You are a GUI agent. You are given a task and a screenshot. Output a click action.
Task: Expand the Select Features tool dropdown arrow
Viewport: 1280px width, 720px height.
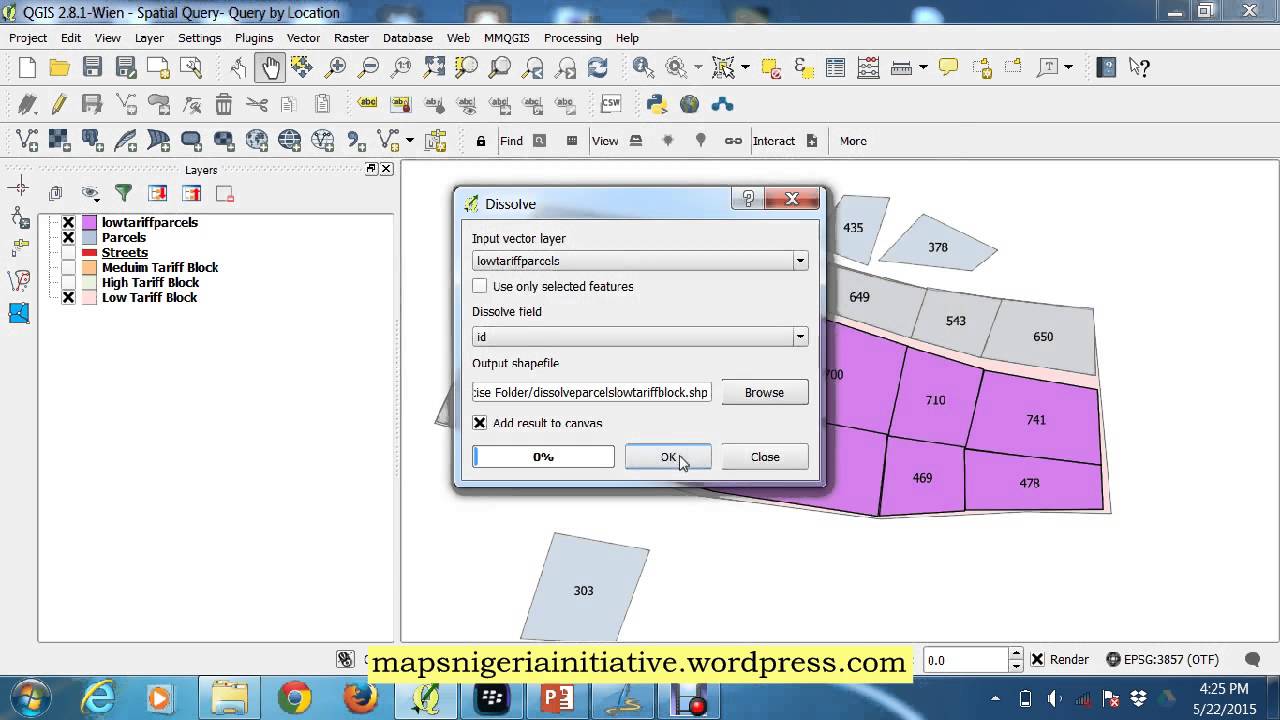point(745,67)
